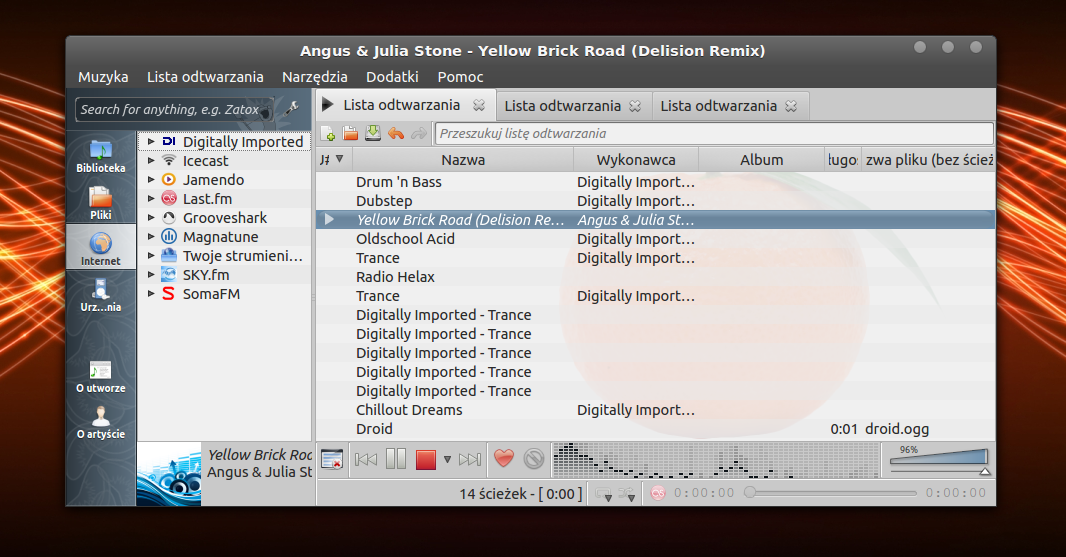Close the third Lista odtwarzania tab

coord(791,106)
